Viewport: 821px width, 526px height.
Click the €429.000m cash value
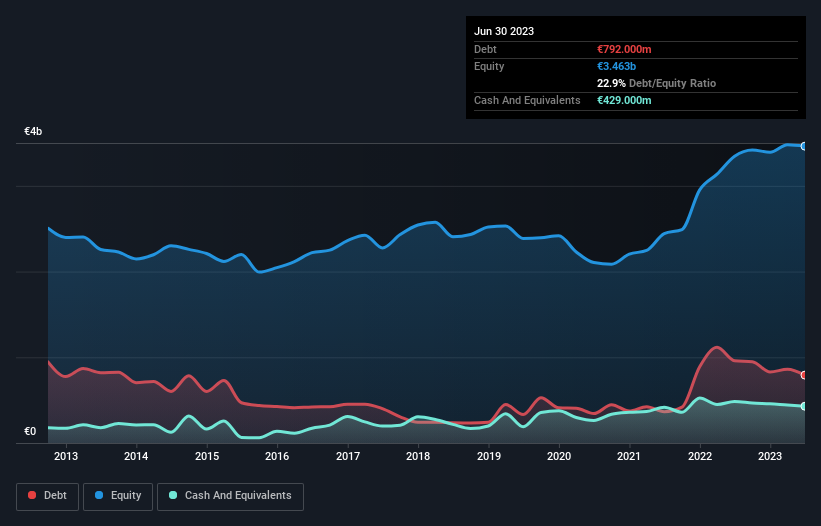coord(624,100)
